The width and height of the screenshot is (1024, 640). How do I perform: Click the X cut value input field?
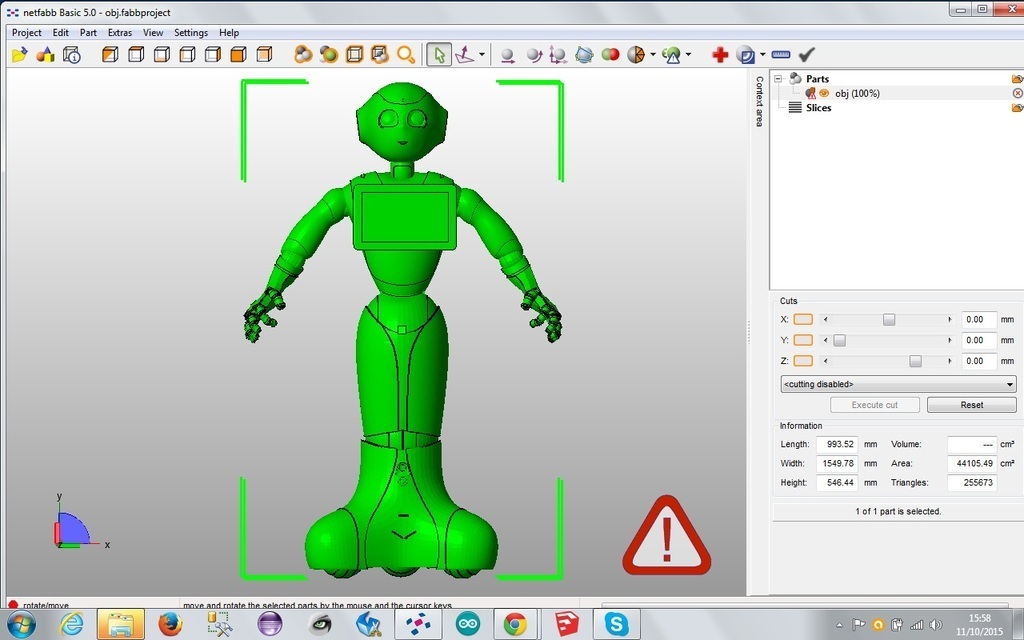(977, 320)
